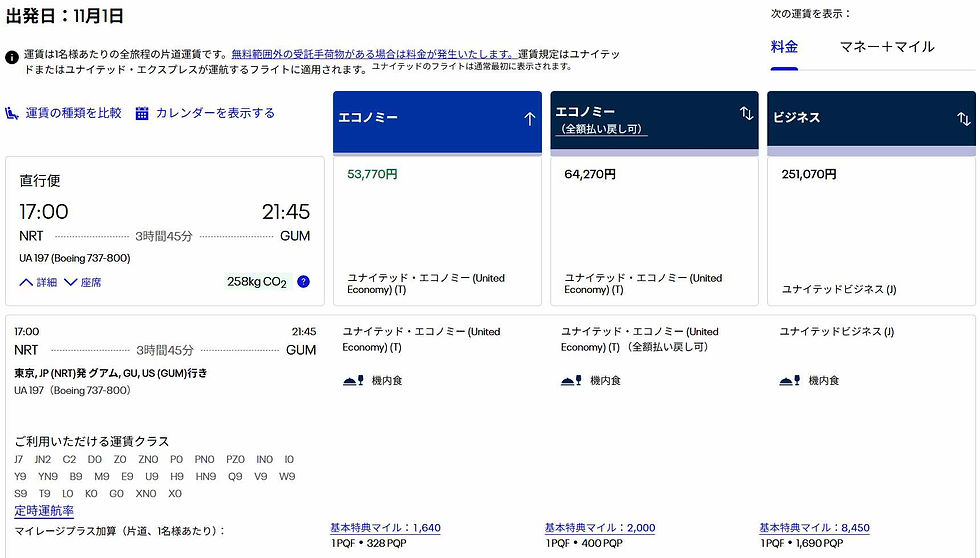The width and height of the screenshot is (980, 558).
Task: Open 基本特典マイル：8,450 link
Action: coord(814,527)
